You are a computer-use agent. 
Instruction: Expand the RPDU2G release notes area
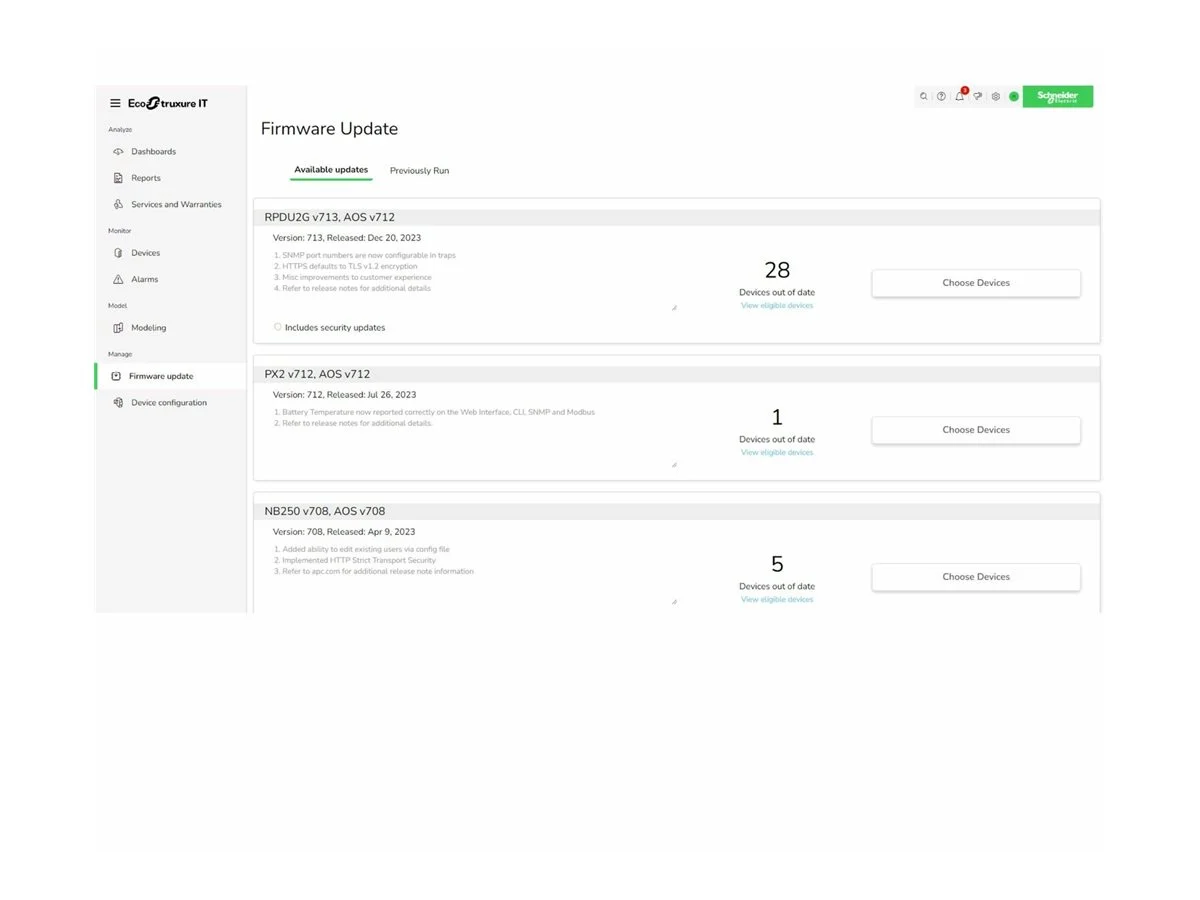click(674, 307)
